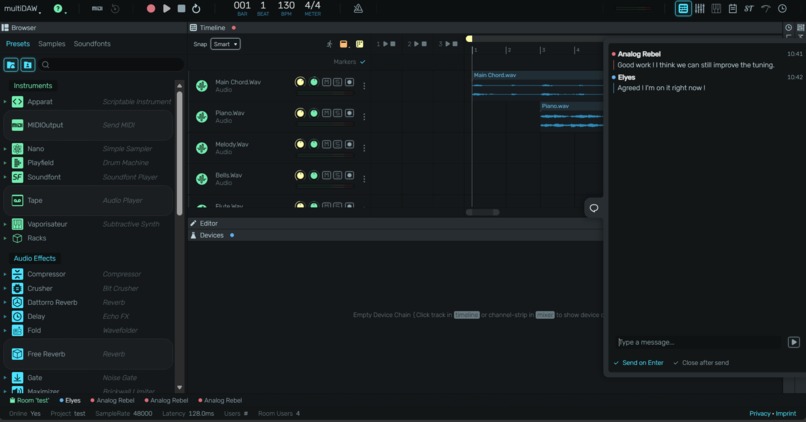Expand the Apparat preset list

click(5, 102)
